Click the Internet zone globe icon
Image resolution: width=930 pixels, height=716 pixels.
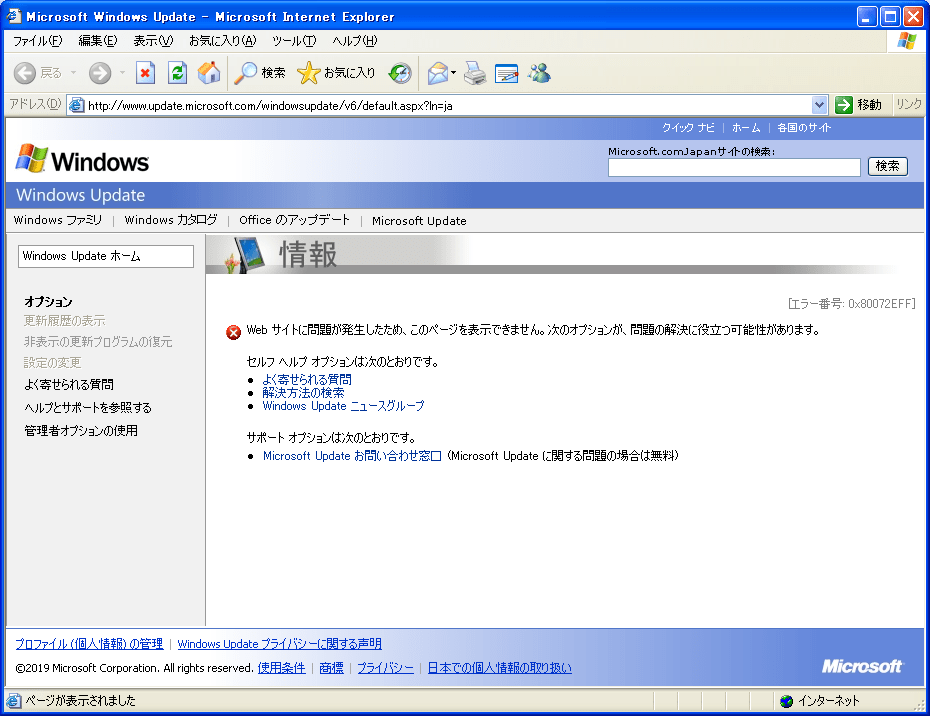[786, 701]
